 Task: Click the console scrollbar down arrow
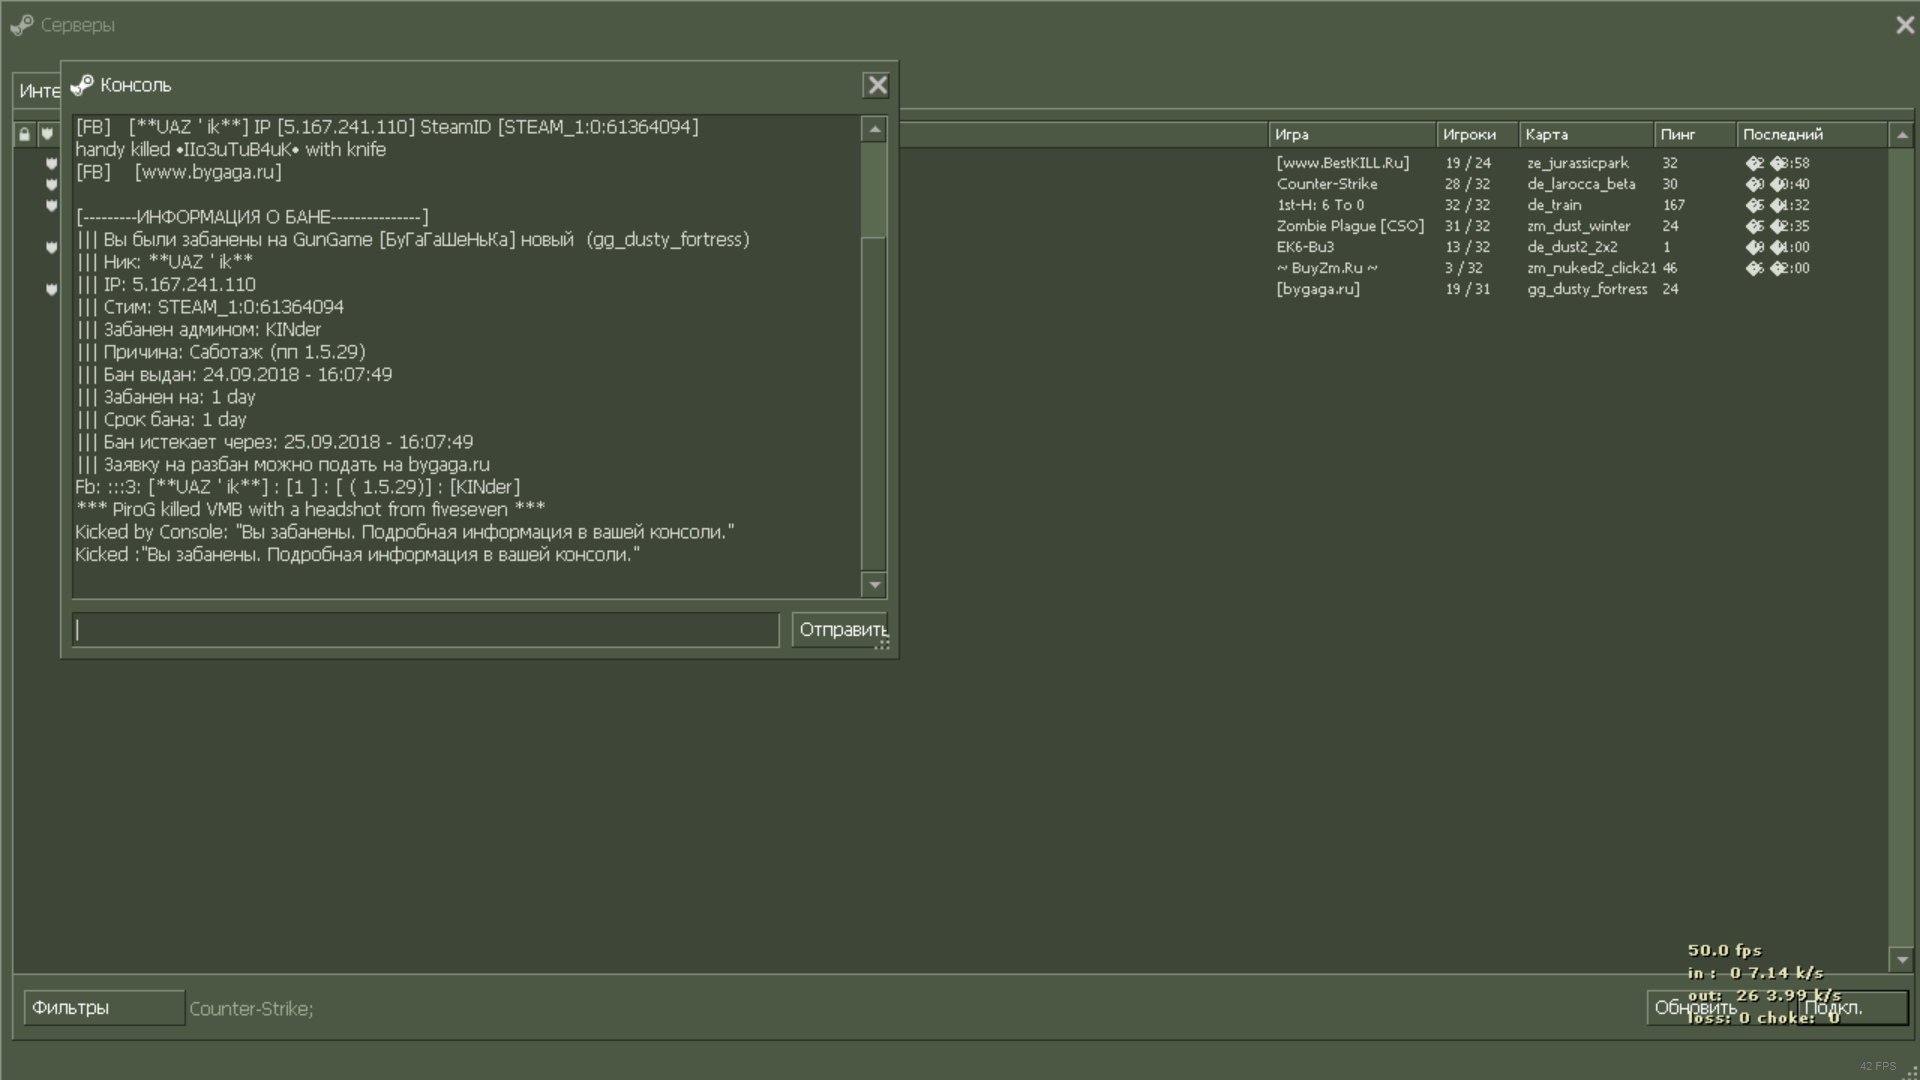(875, 585)
